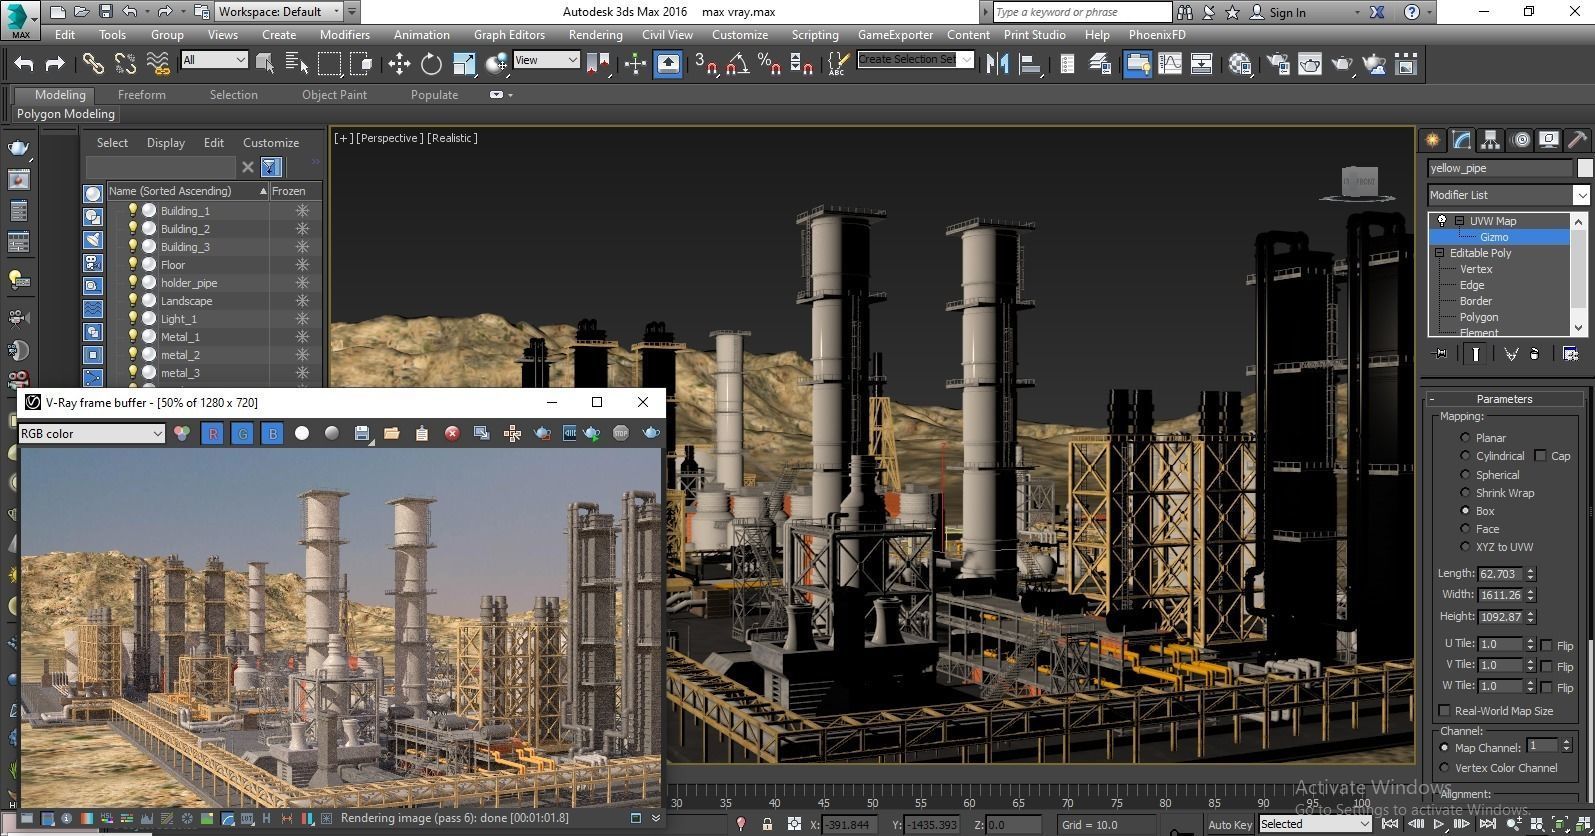Open Create Selection Set dropdown
Viewport: 1595px width, 836px height.
click(x=915, y=60)
